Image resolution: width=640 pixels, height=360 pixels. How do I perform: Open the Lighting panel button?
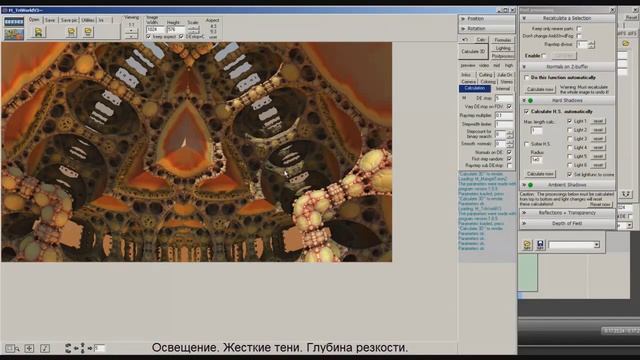pos(503,48)
